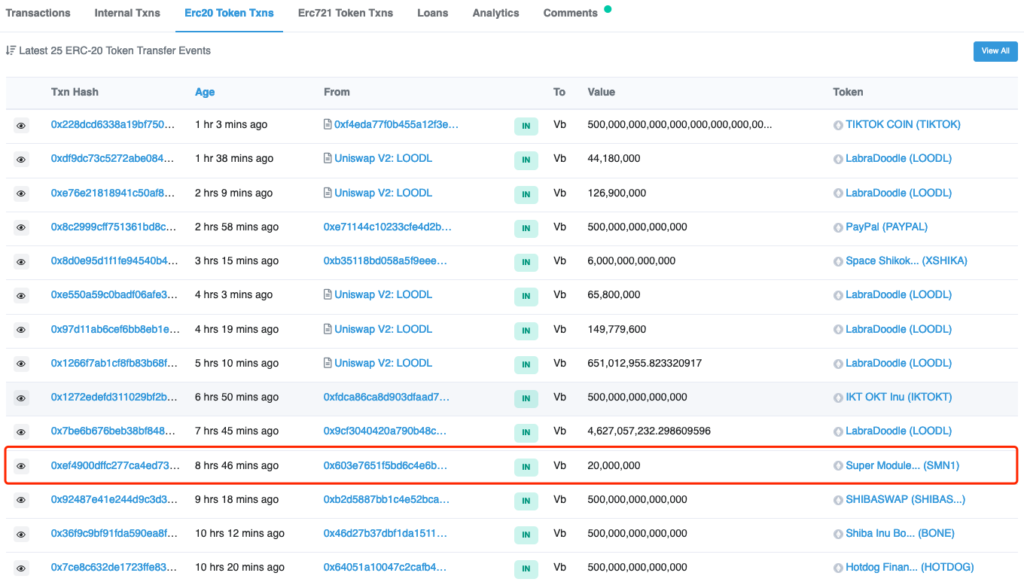Open sender address 0x46d27b37dbf1da1511
The width and height of the screenshot is (1024, 585).
(x=385, y=533)
